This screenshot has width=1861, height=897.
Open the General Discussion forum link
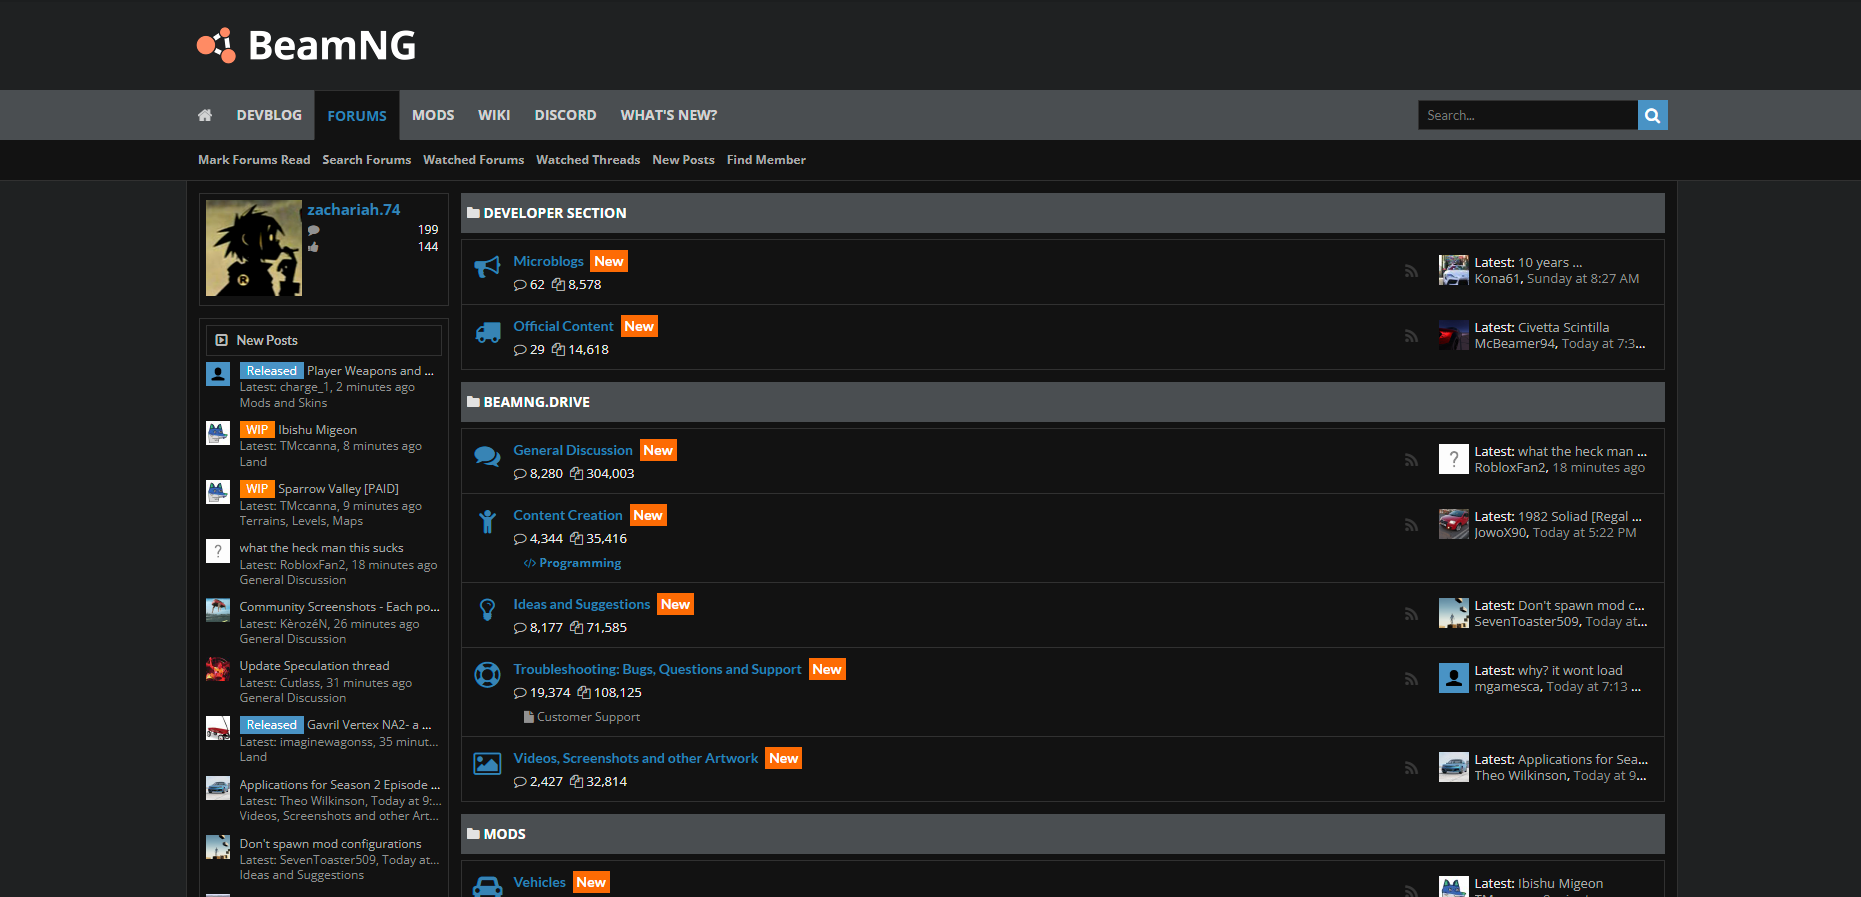point(573,450)
